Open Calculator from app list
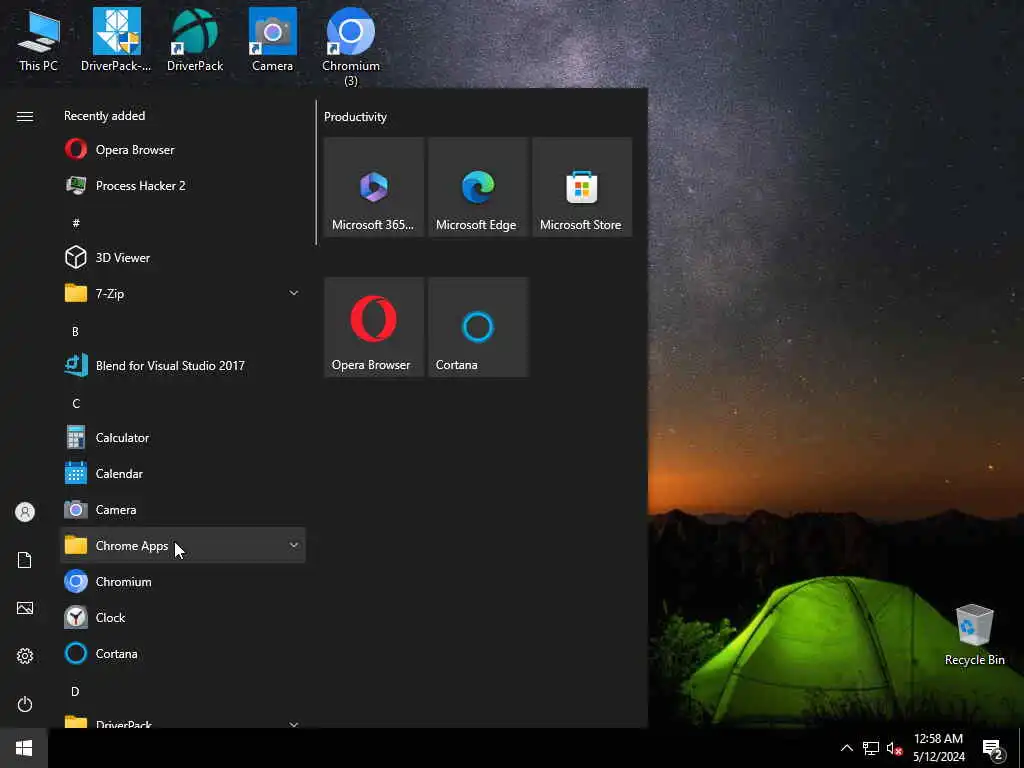Viewport: 1024px width, 768px height. (183, 438)
